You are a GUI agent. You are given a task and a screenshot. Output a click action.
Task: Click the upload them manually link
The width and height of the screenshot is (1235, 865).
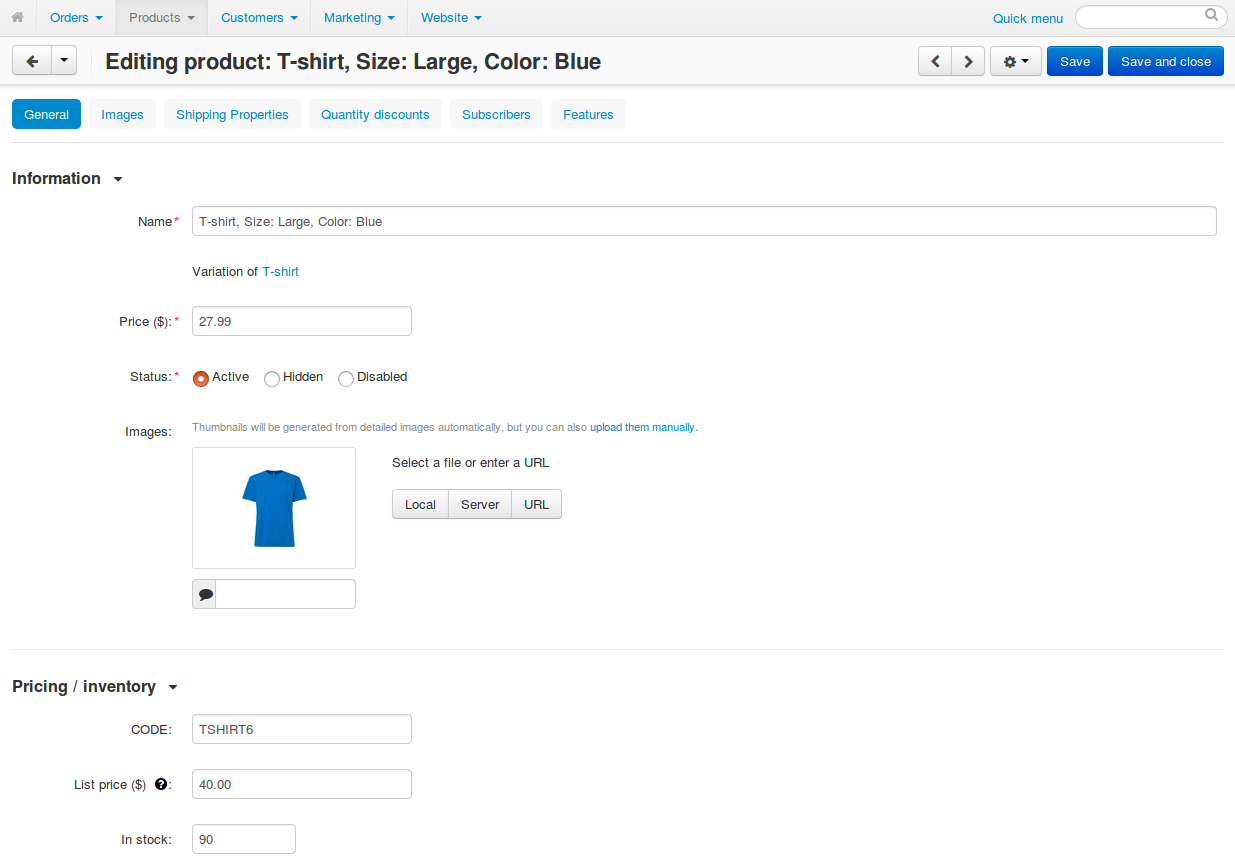click(642, 427)
